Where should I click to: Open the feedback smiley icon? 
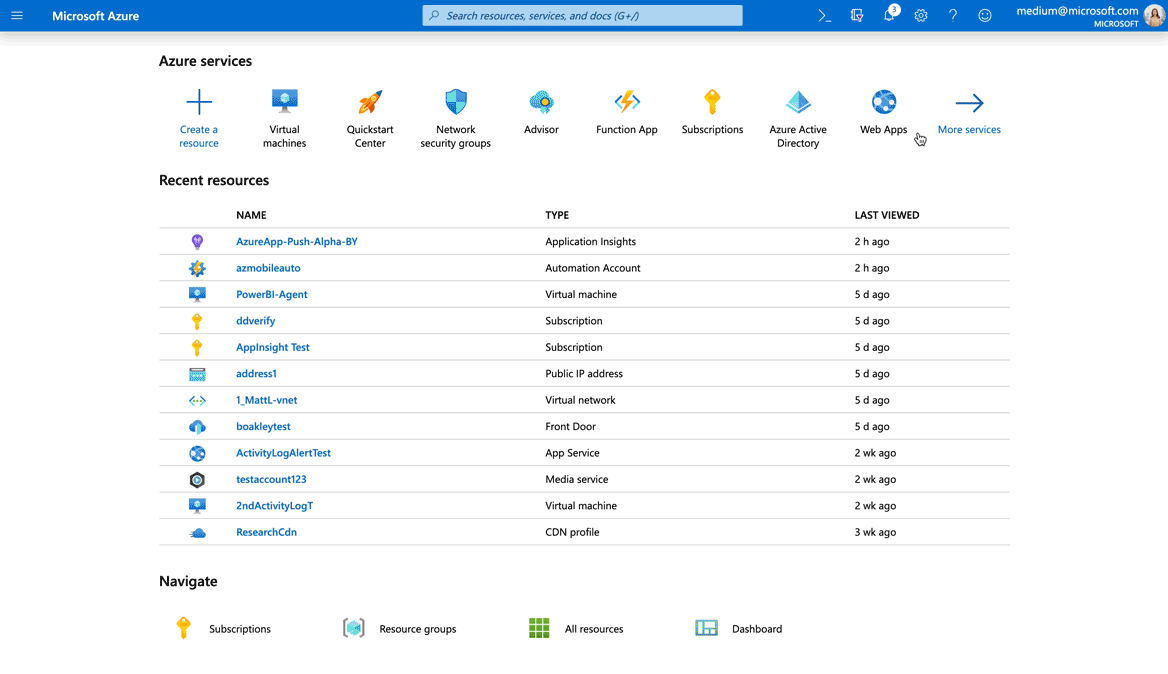click(985, 16)
